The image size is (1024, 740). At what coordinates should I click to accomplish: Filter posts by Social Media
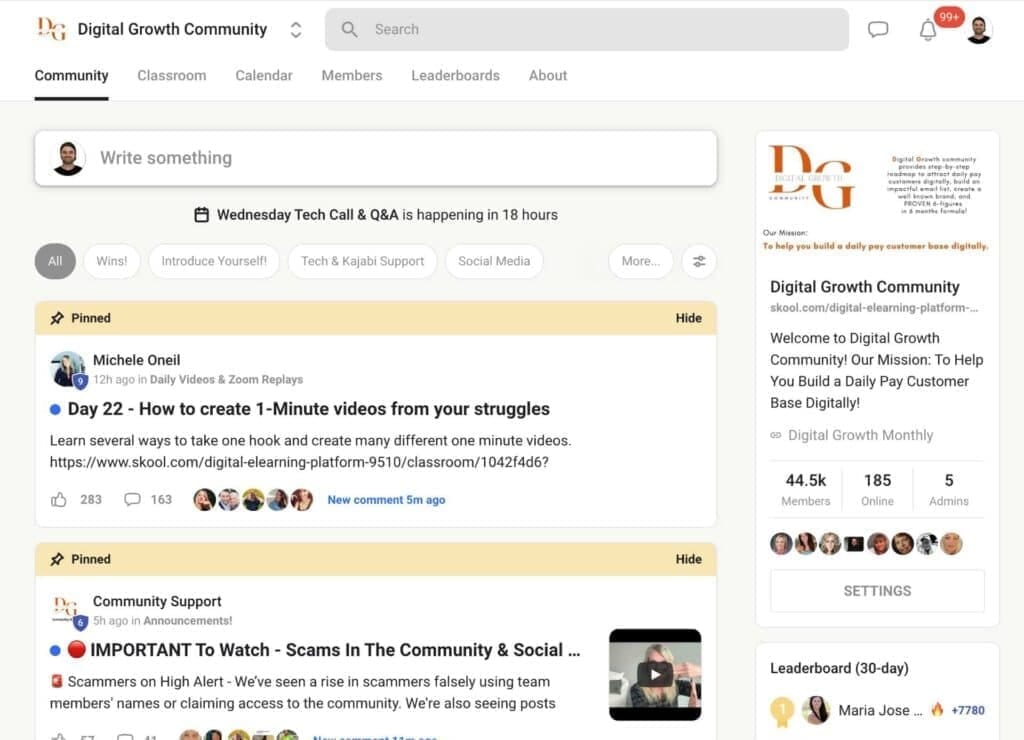click(x=494, y=261)
